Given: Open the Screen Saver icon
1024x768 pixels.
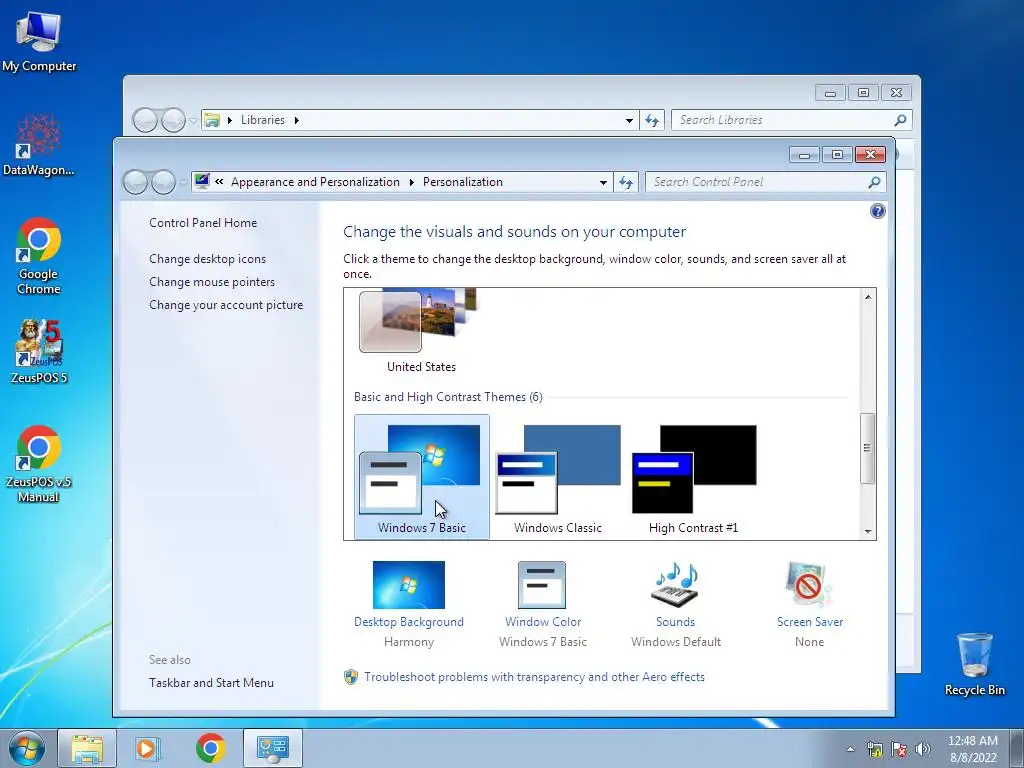Looking at the screenshot, I should [809, 585].
